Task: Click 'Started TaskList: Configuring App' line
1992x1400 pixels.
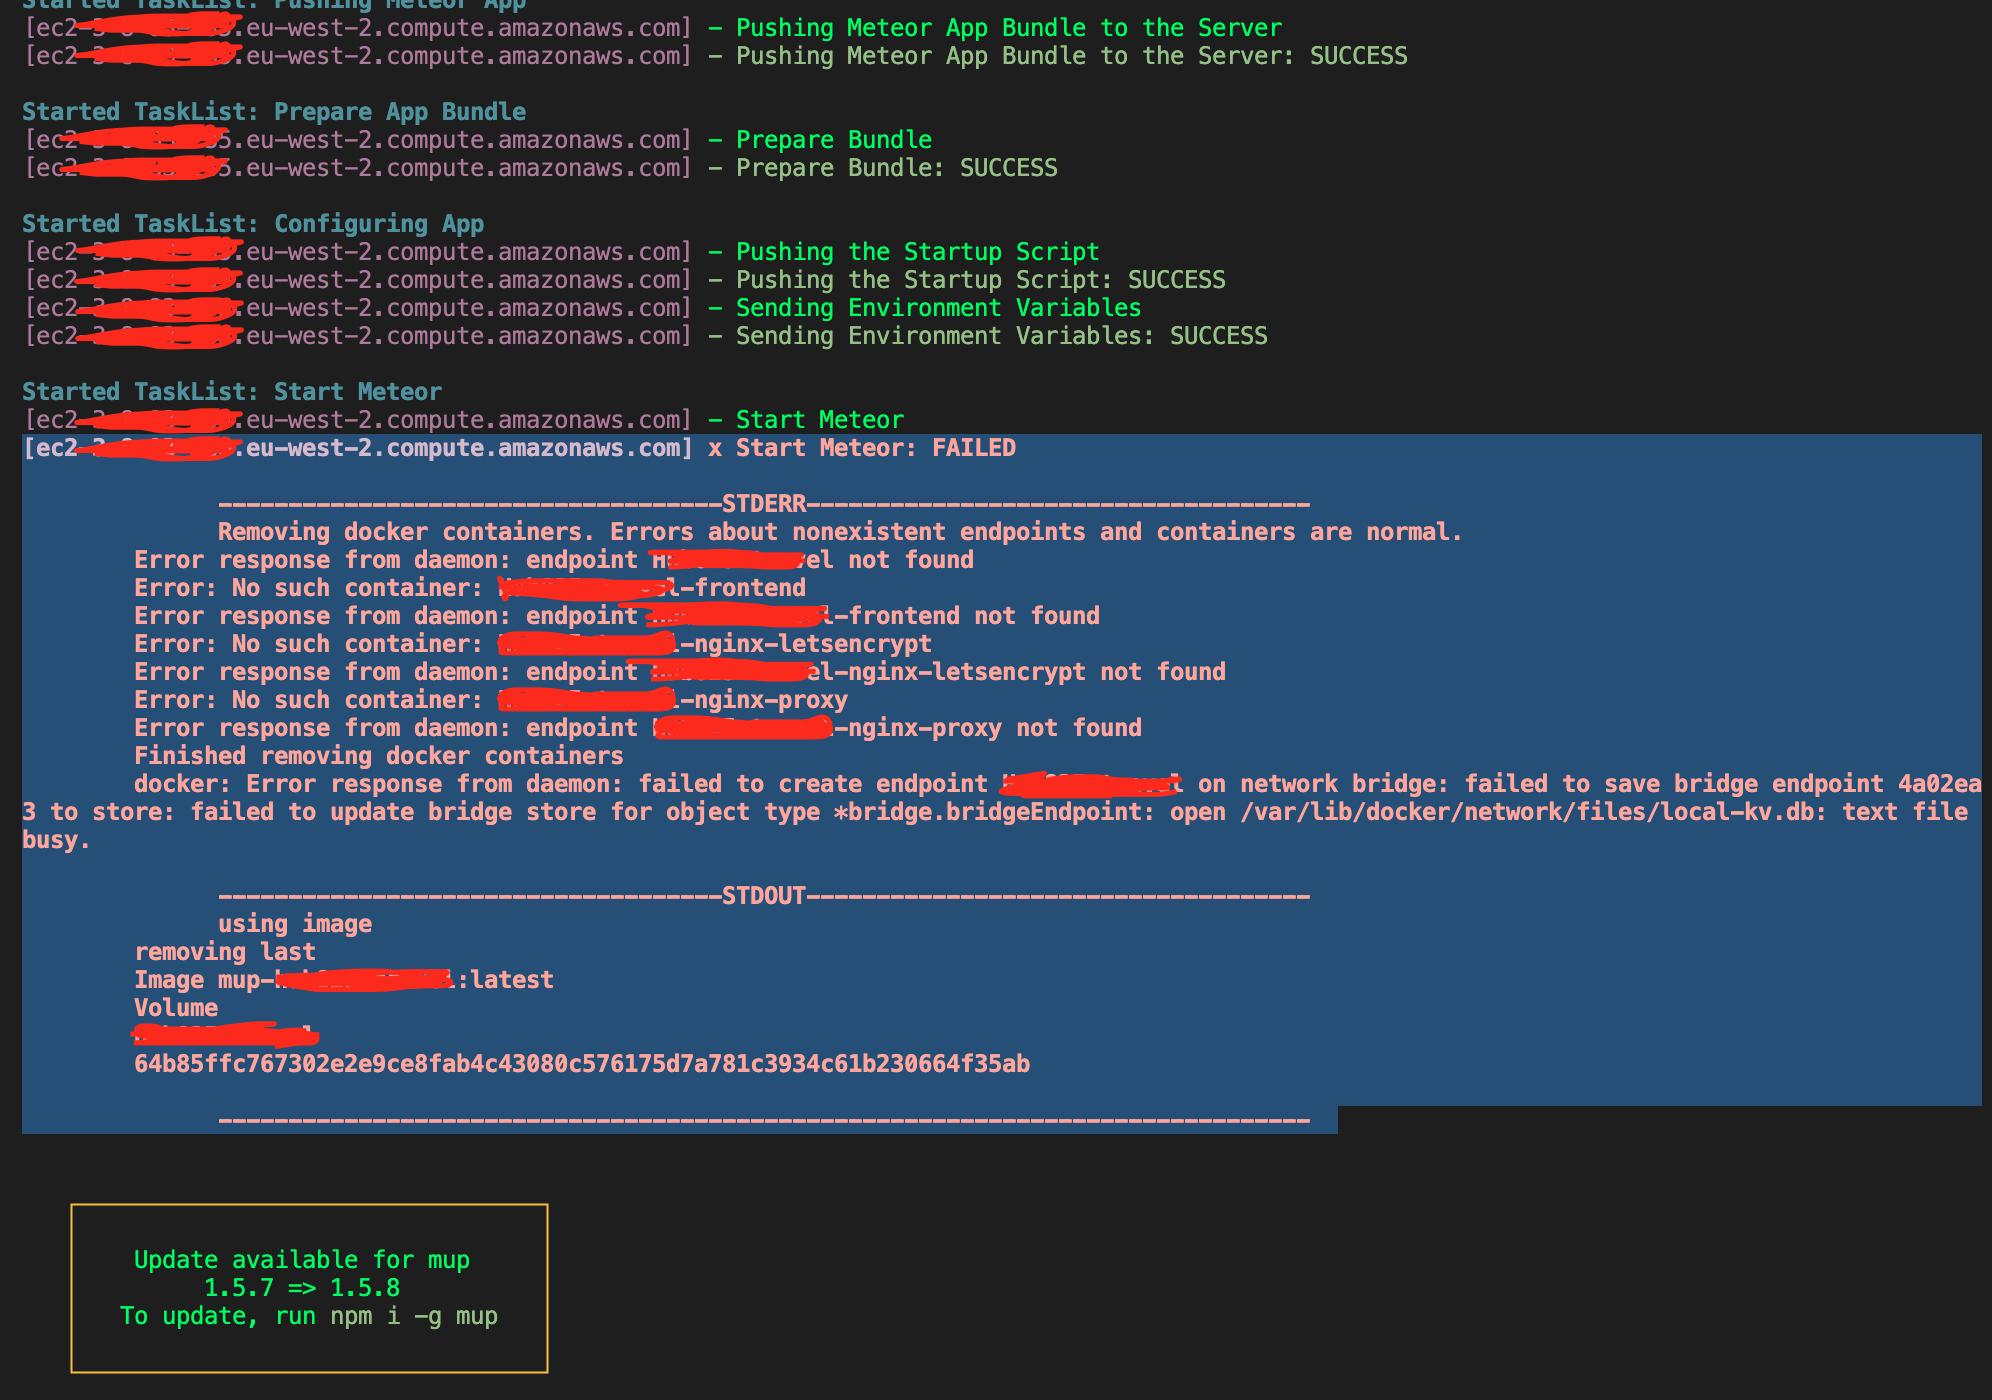Action: (x=252, y=224)
